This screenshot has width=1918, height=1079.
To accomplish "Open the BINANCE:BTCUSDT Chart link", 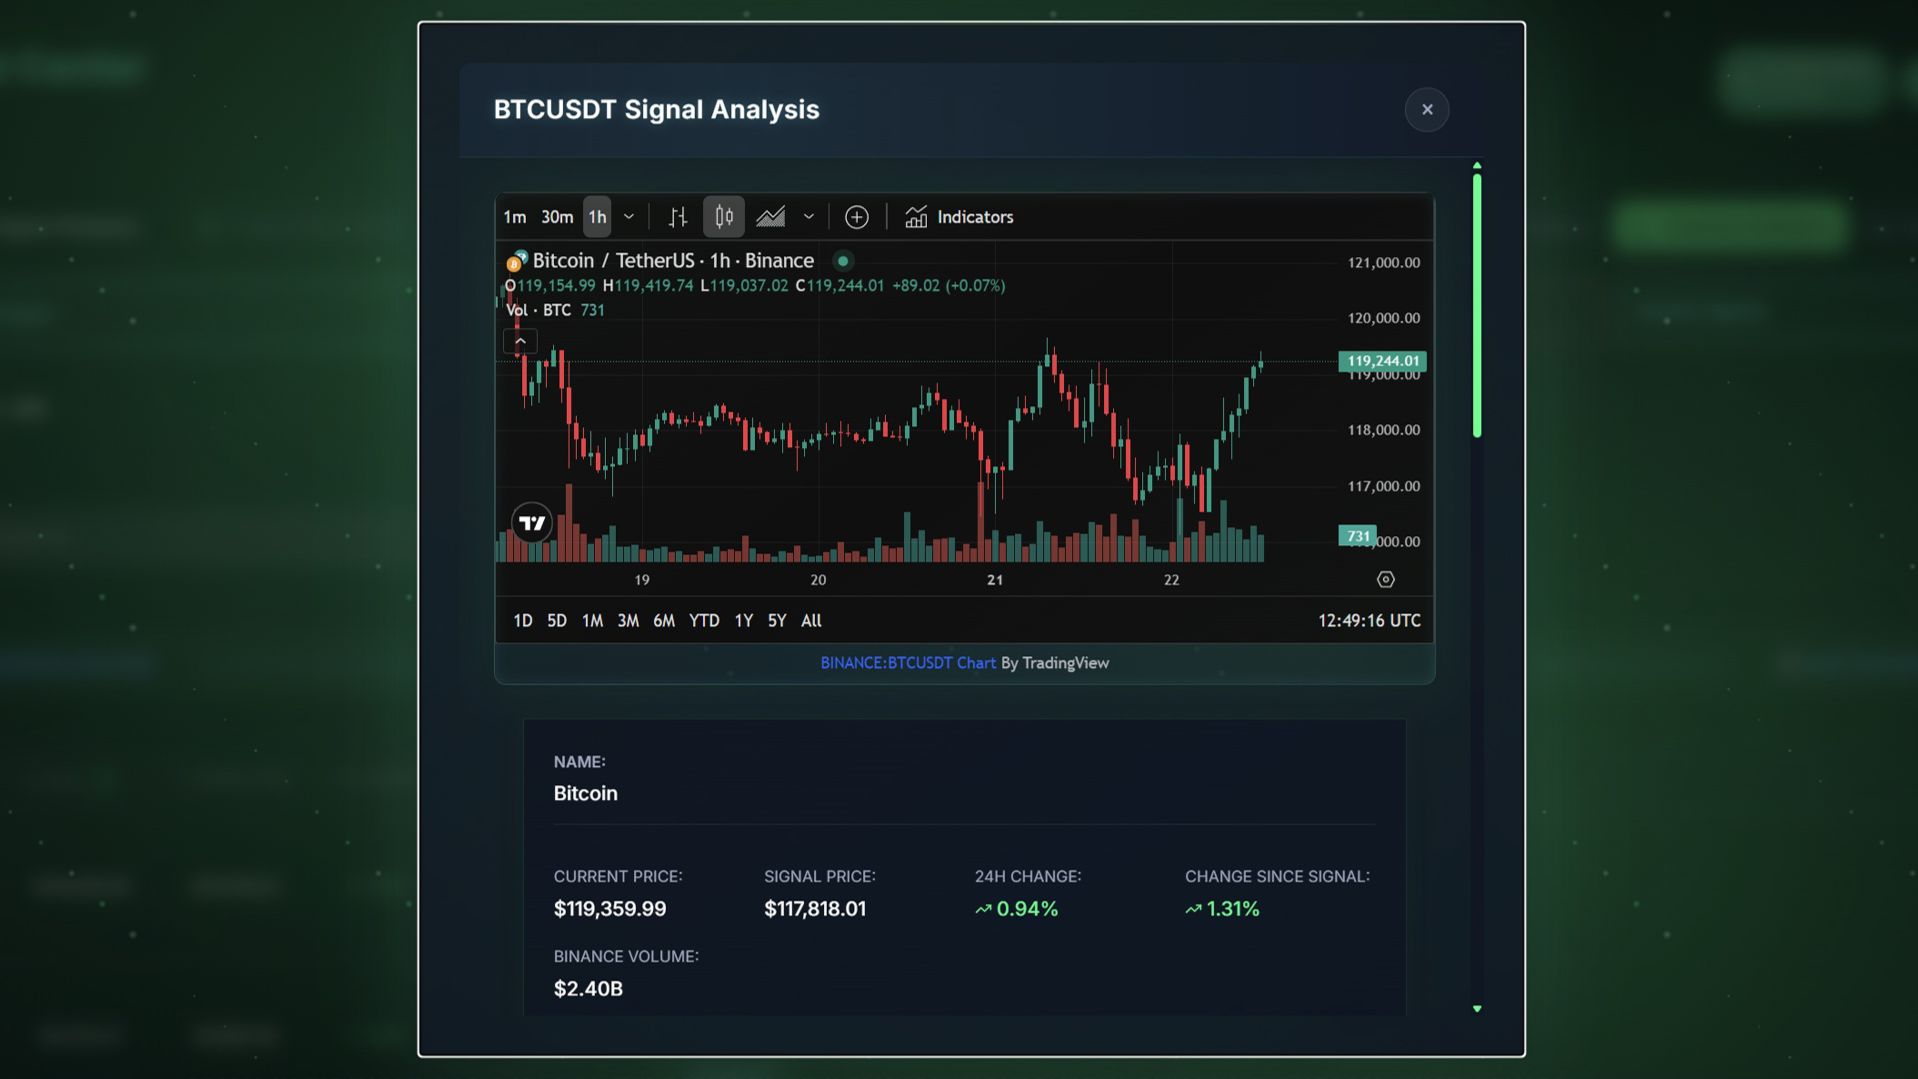I will (x=908, y=663).
